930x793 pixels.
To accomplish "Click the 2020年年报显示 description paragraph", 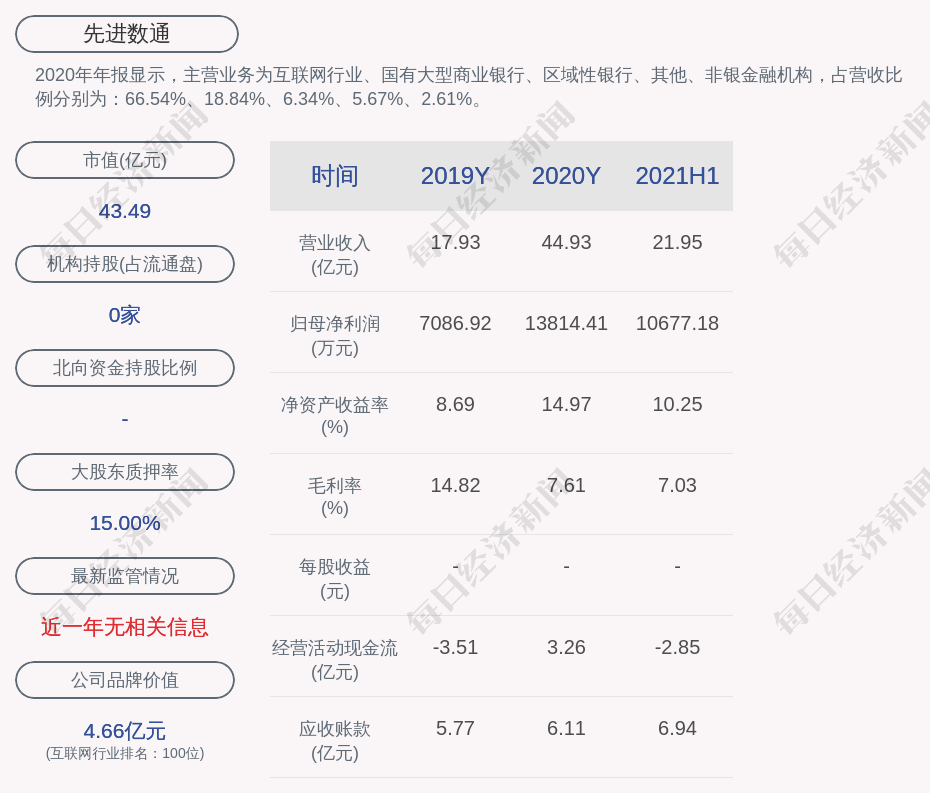I will pyautogui.click(x=469, y=87).
